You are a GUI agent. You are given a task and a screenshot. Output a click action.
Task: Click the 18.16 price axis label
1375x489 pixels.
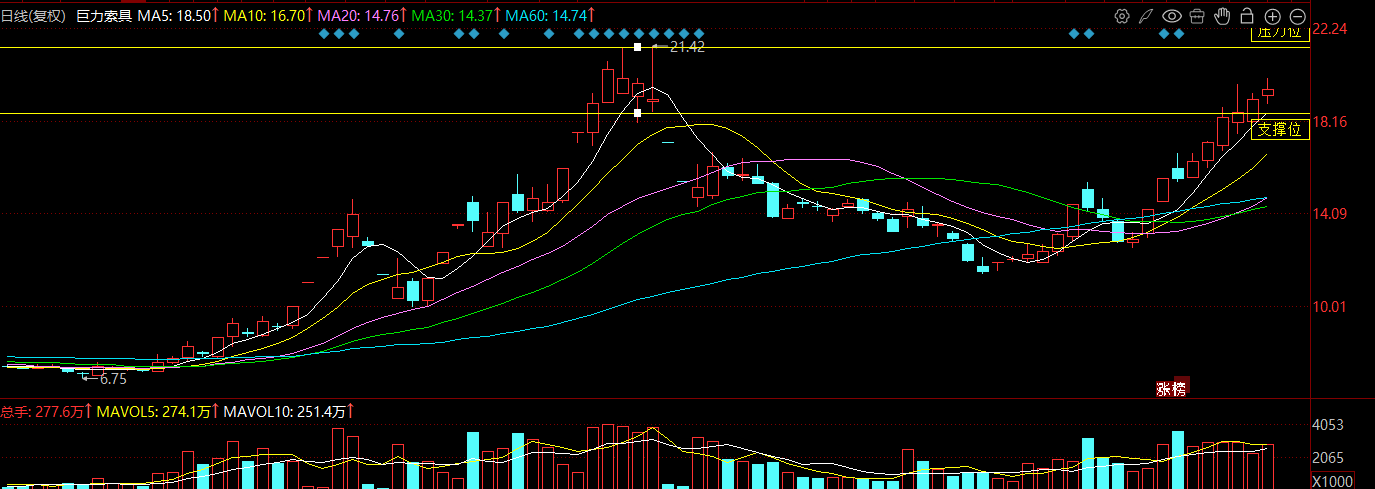(x=1330, y=122)
